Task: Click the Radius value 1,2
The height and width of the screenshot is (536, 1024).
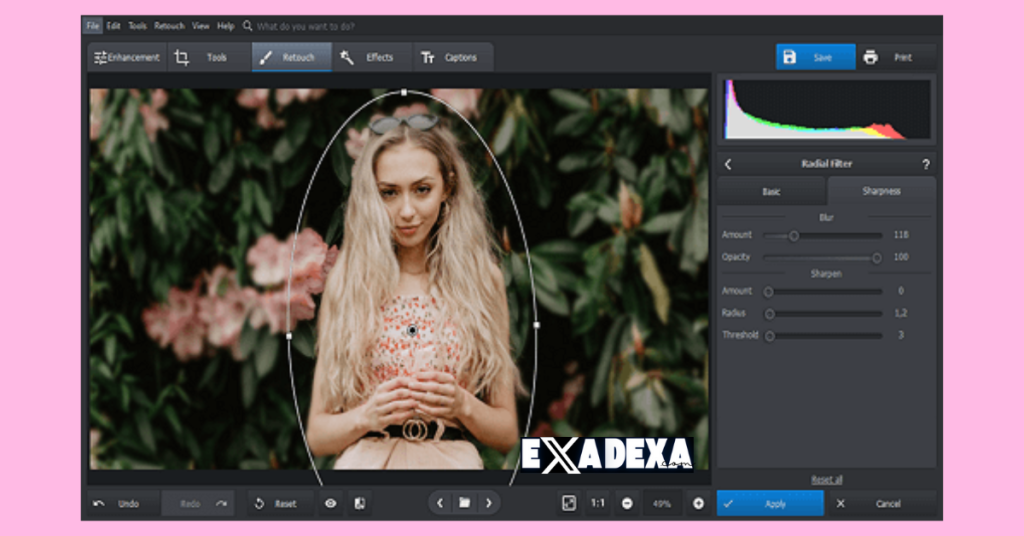Action: 901,313
